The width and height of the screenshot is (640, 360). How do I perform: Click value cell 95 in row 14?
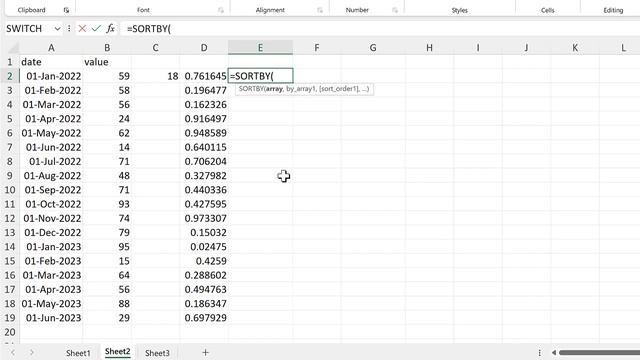point(107,247)
